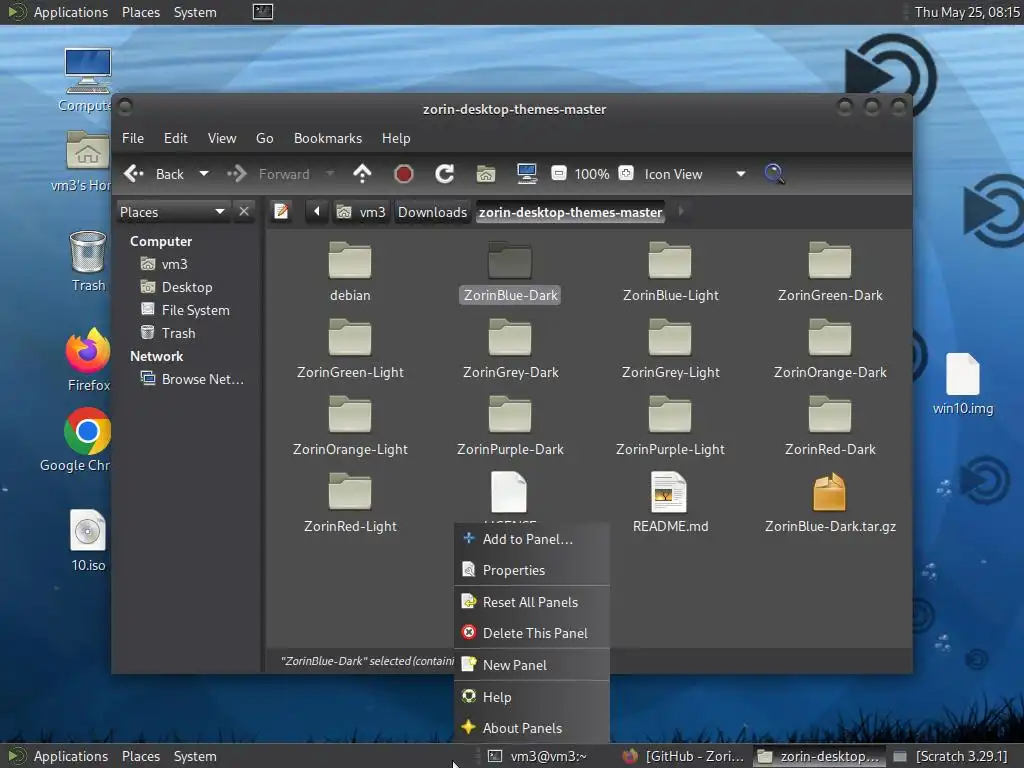Screen dimensions: 1024x768
Task: Toggle text location entry edit button
Action: [x=282, y=212]
